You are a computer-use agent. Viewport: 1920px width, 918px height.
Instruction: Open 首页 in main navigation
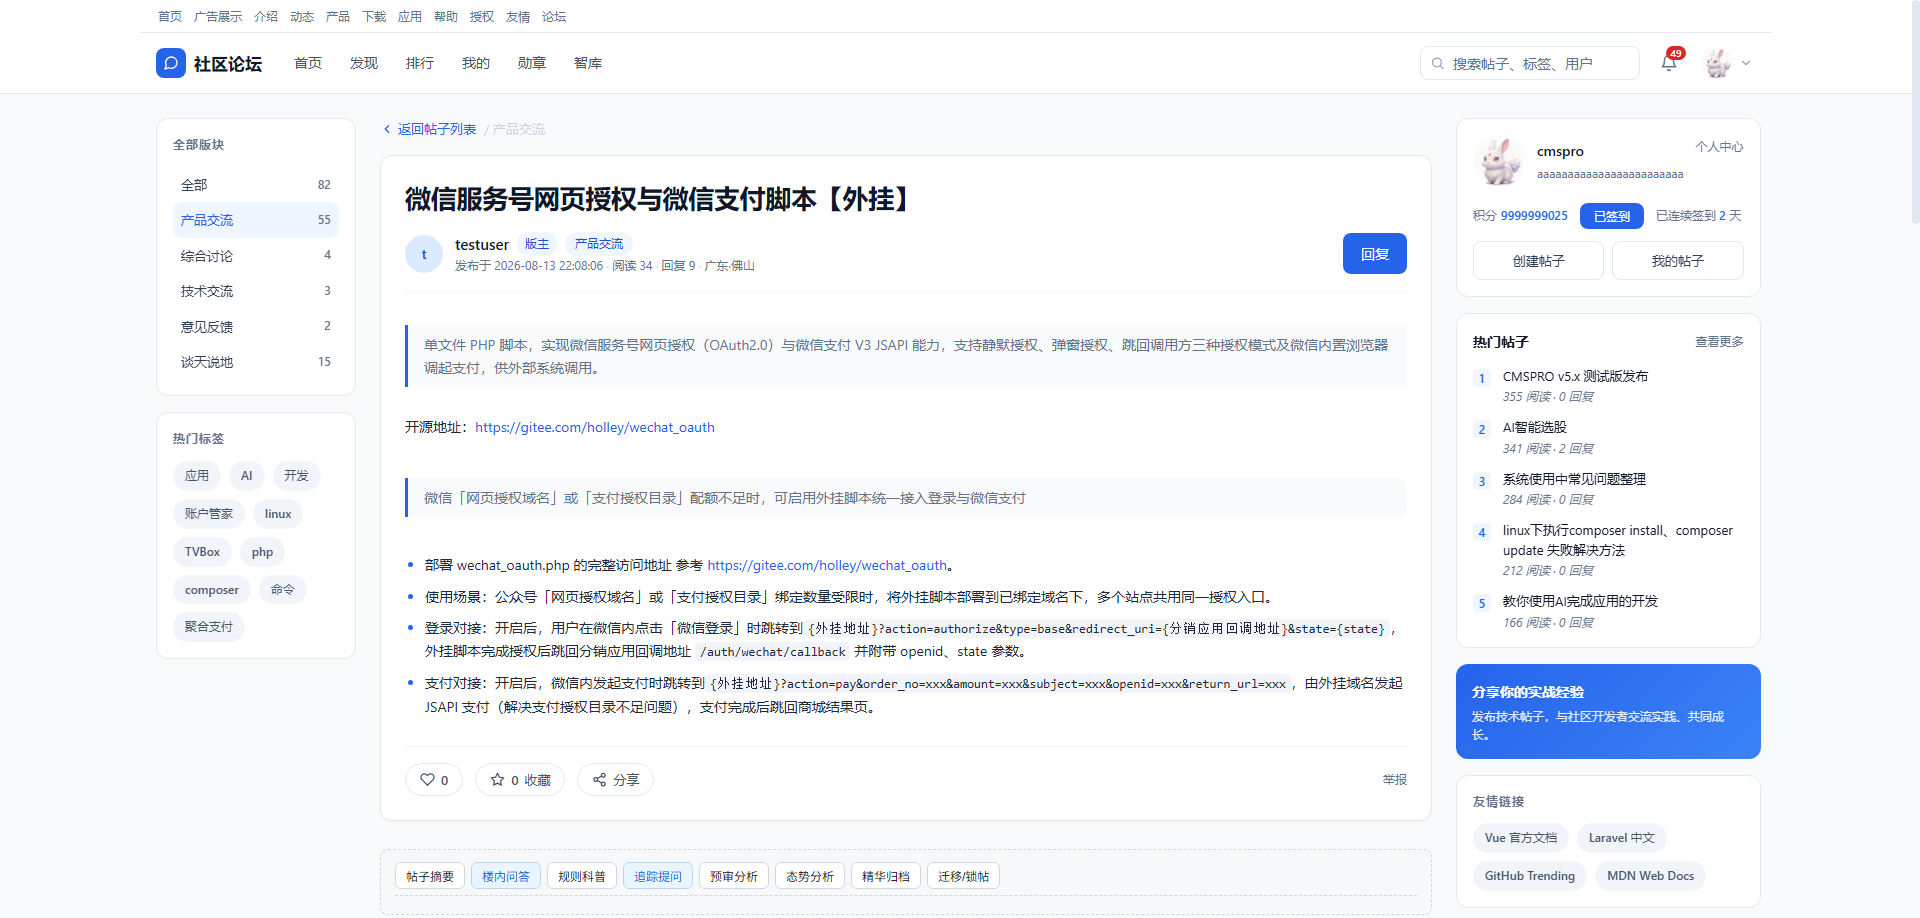click(308, 63)
